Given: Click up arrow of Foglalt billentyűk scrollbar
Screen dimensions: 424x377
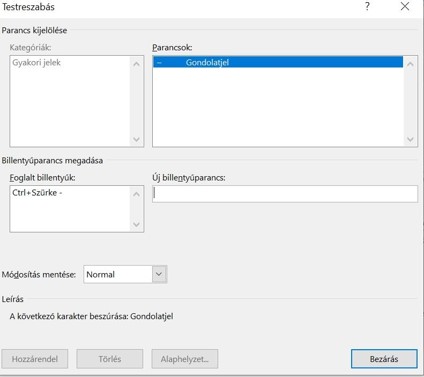Looking at the screenshot, I should 136,194.
